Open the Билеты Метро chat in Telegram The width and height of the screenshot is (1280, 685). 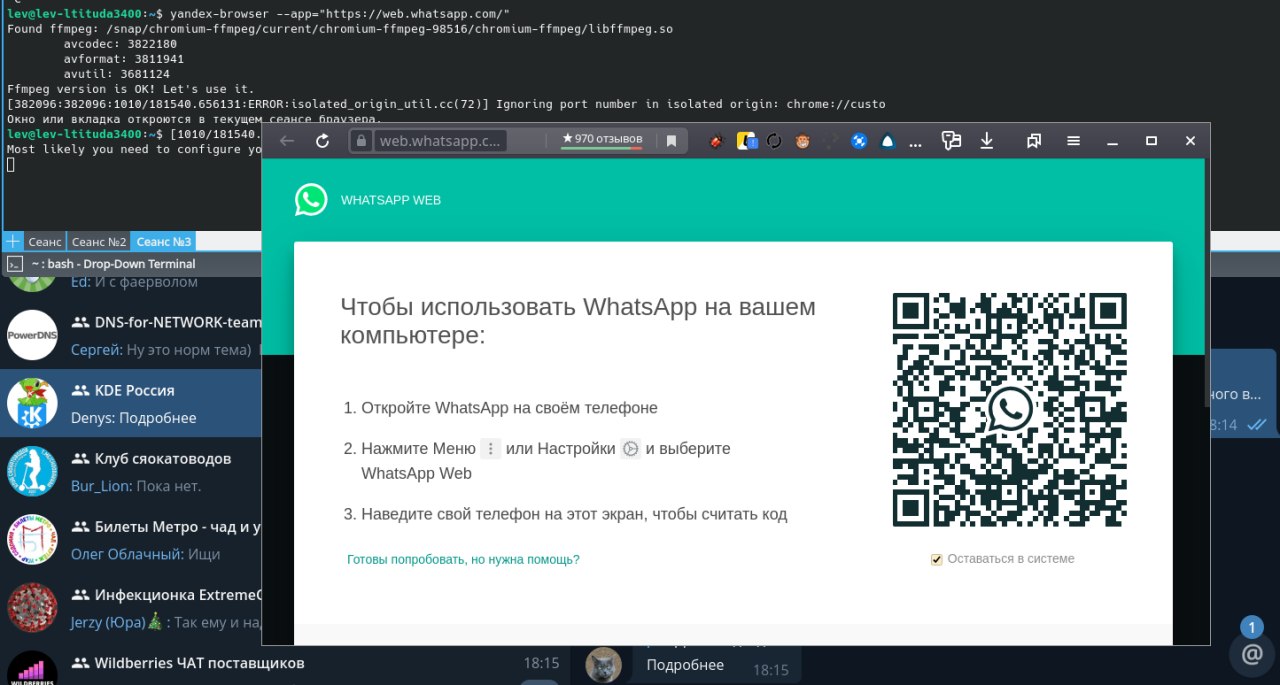click(x=131, y=539)
